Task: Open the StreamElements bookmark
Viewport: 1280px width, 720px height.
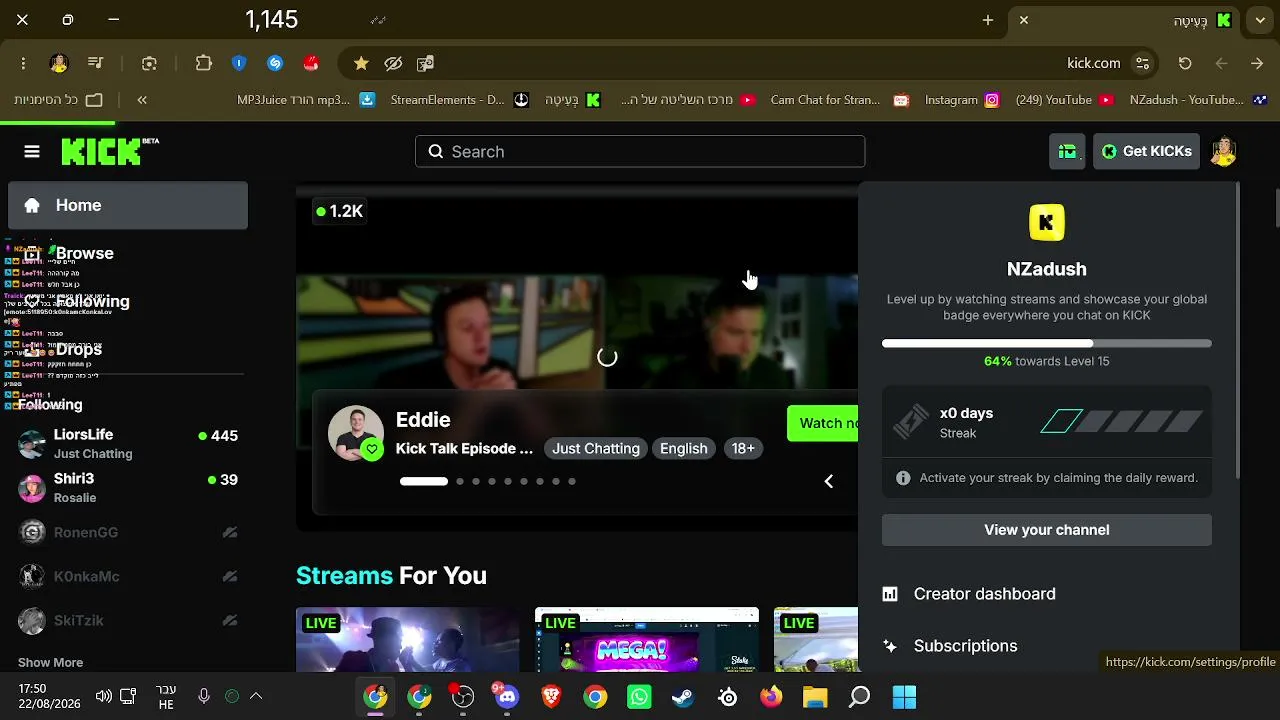Action: [459, 100]
